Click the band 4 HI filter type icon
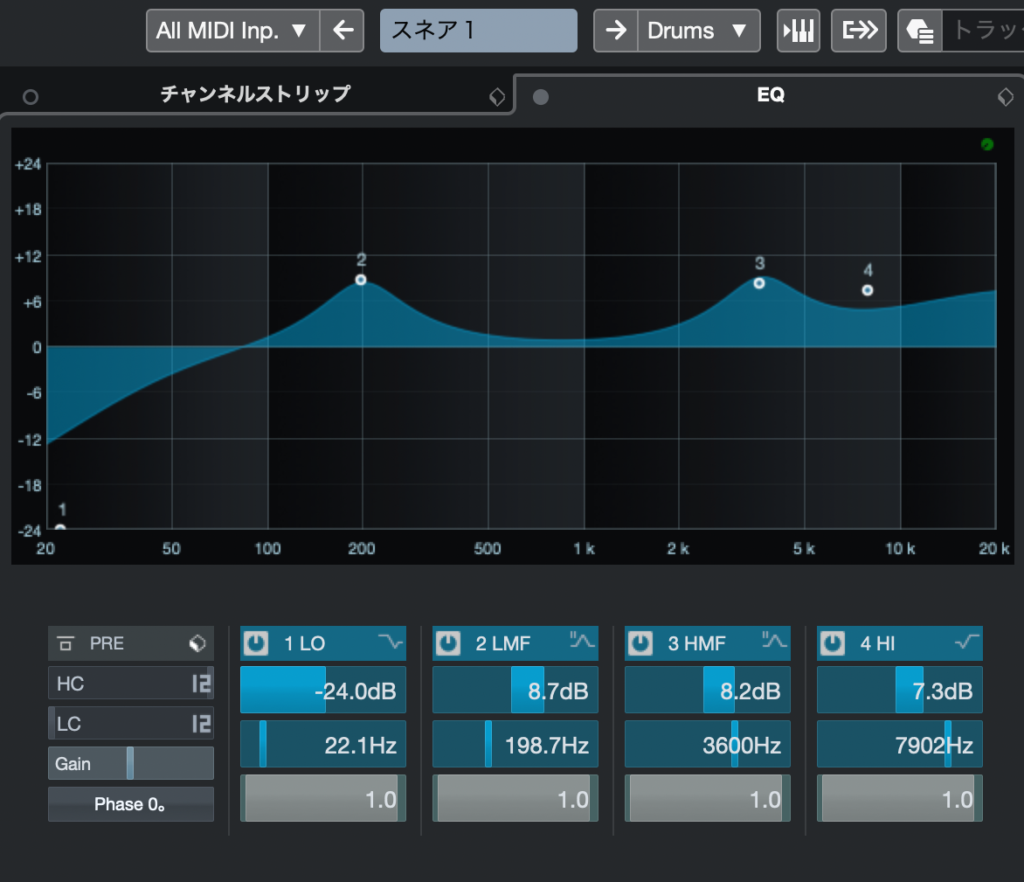Image resolution: width=1024 pixels, height=882 pixels. tap(966, 643)
